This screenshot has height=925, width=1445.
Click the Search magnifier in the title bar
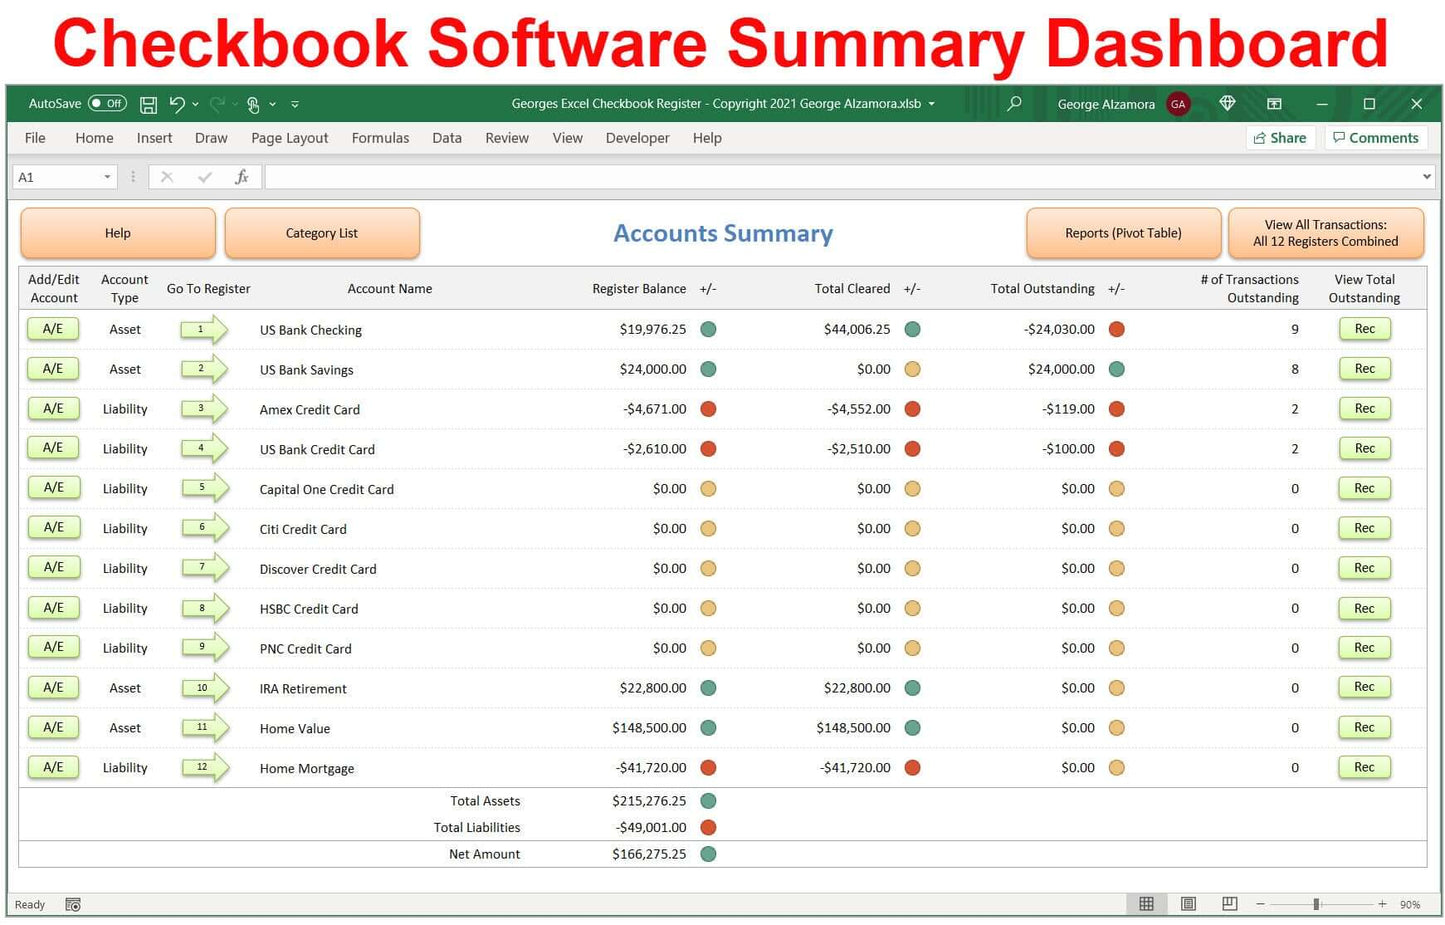click(1013, 104)
